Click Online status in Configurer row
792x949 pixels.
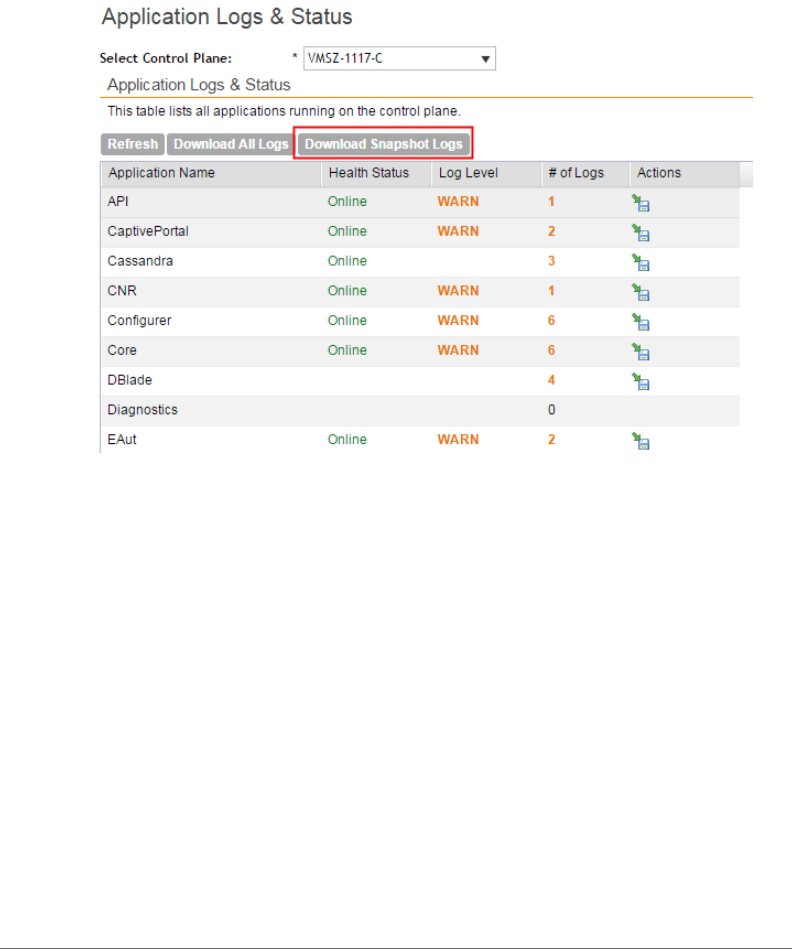click(347, 320)
